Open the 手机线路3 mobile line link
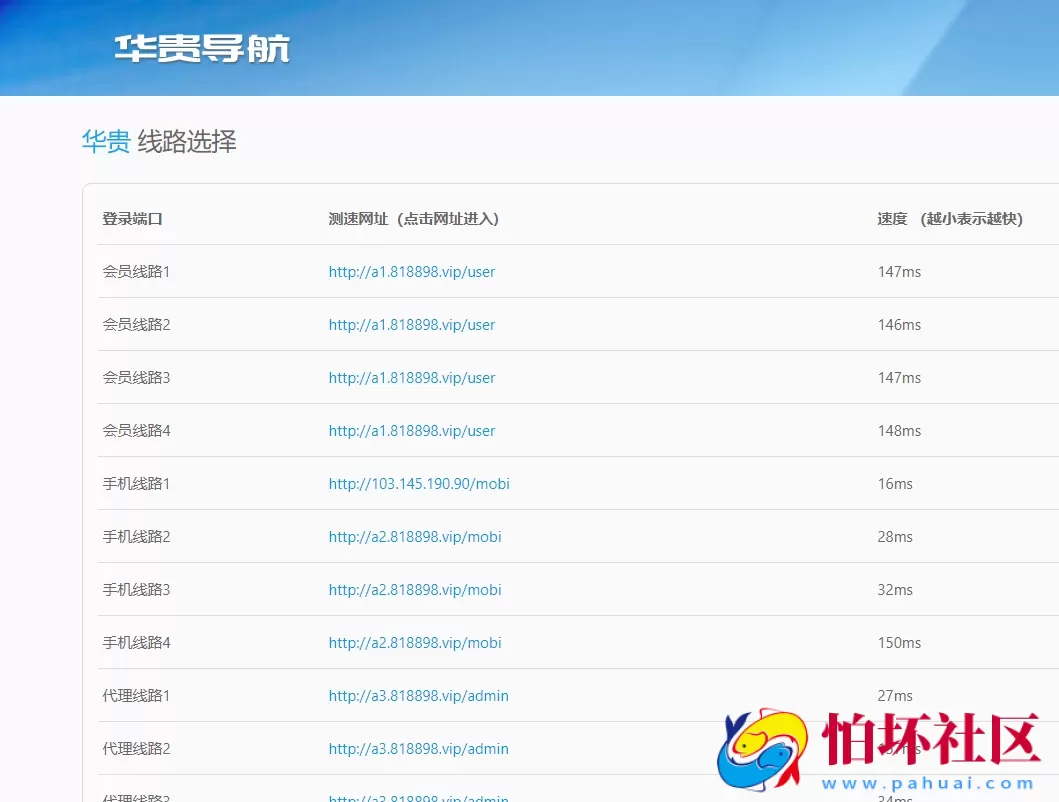Image resolution: width=1059 pixels, height=802 pixels. click(415, 590)
